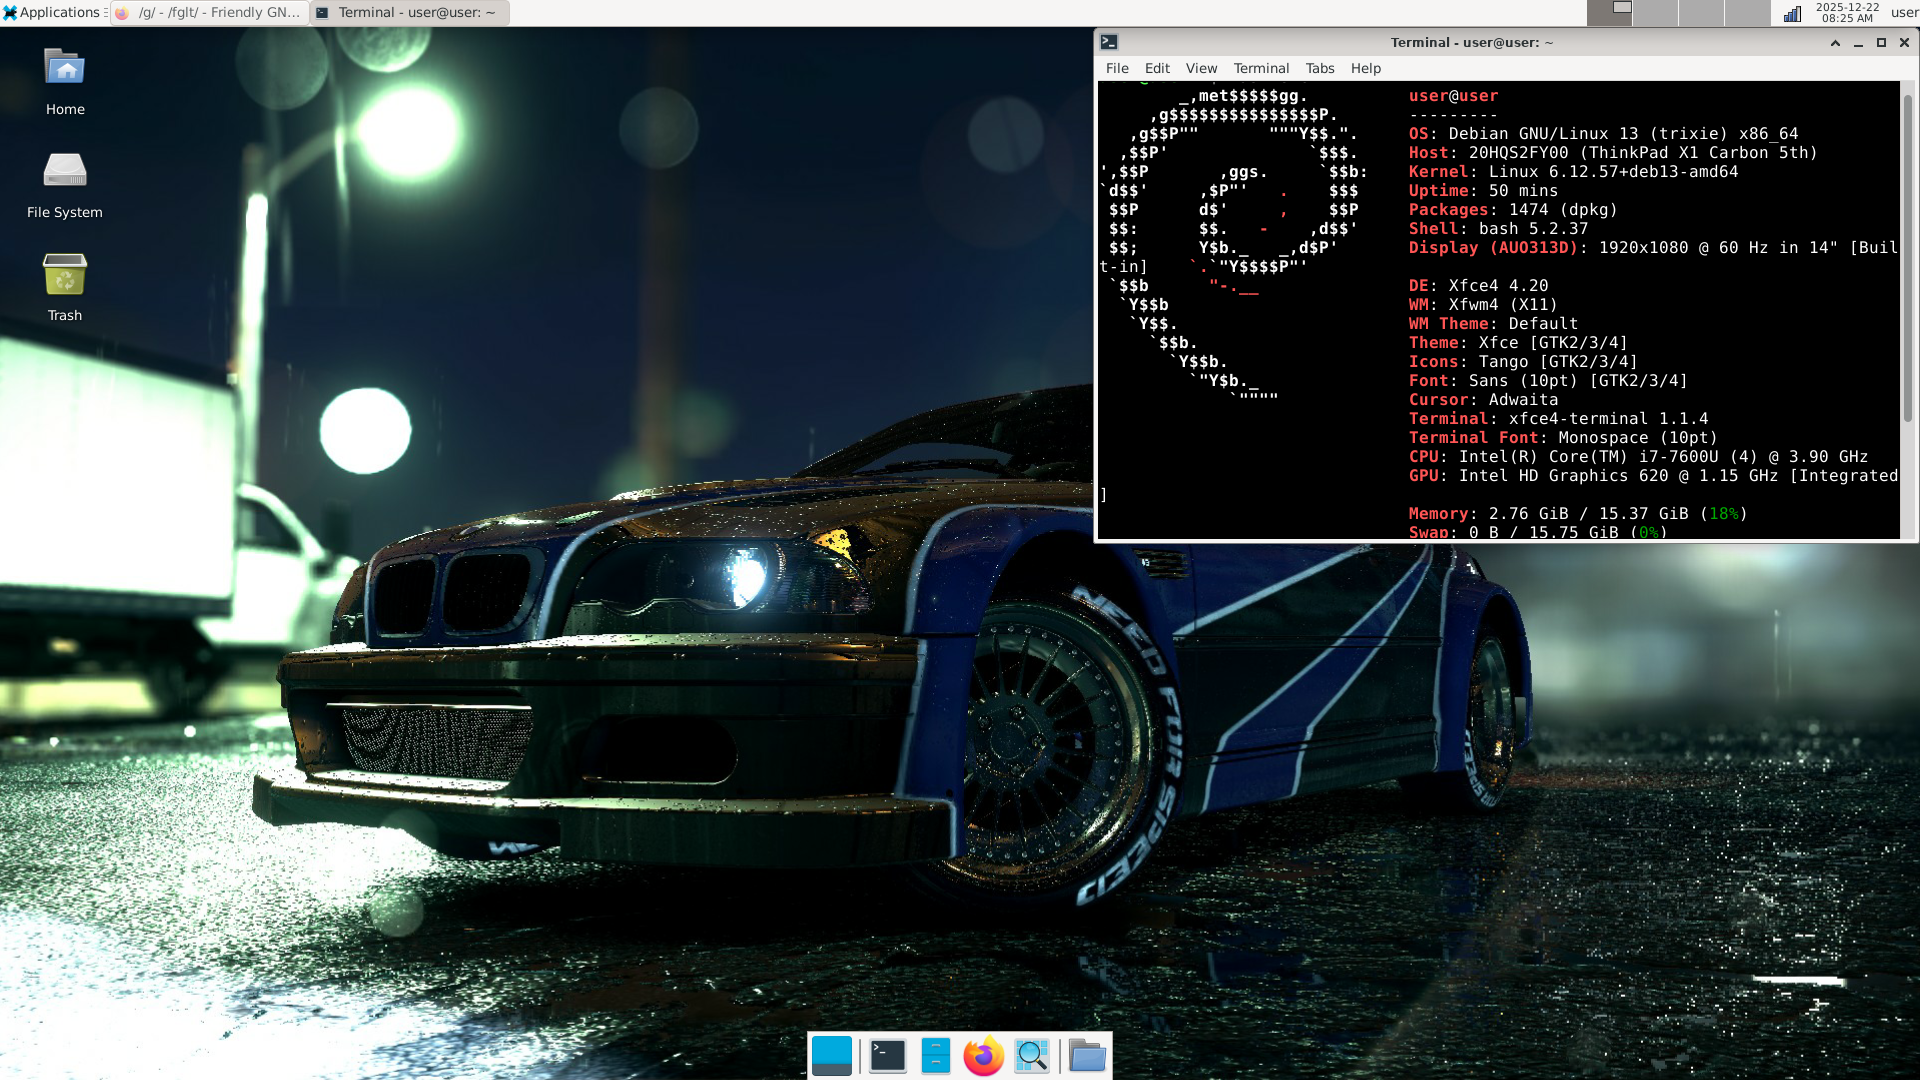
Task: Click the network signal strength tray icon
Action: point(1793,13)
